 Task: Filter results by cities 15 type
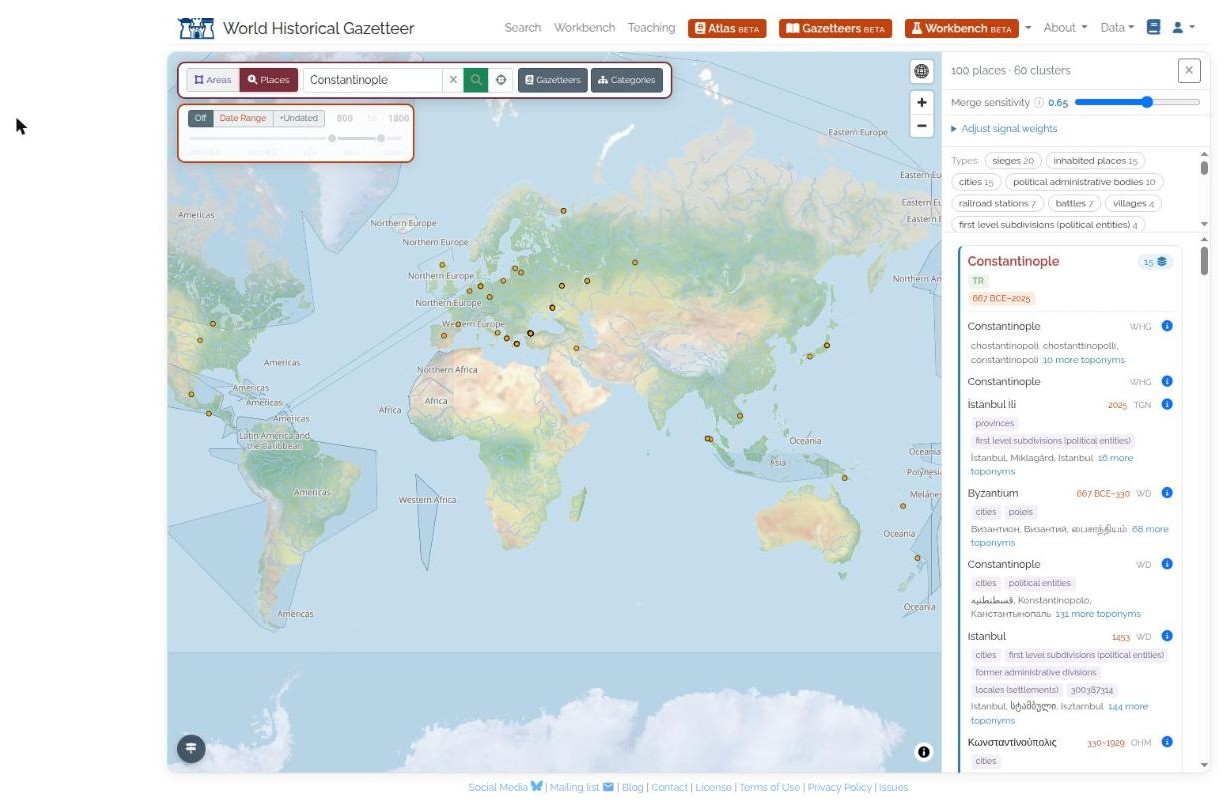click(976, 182)
